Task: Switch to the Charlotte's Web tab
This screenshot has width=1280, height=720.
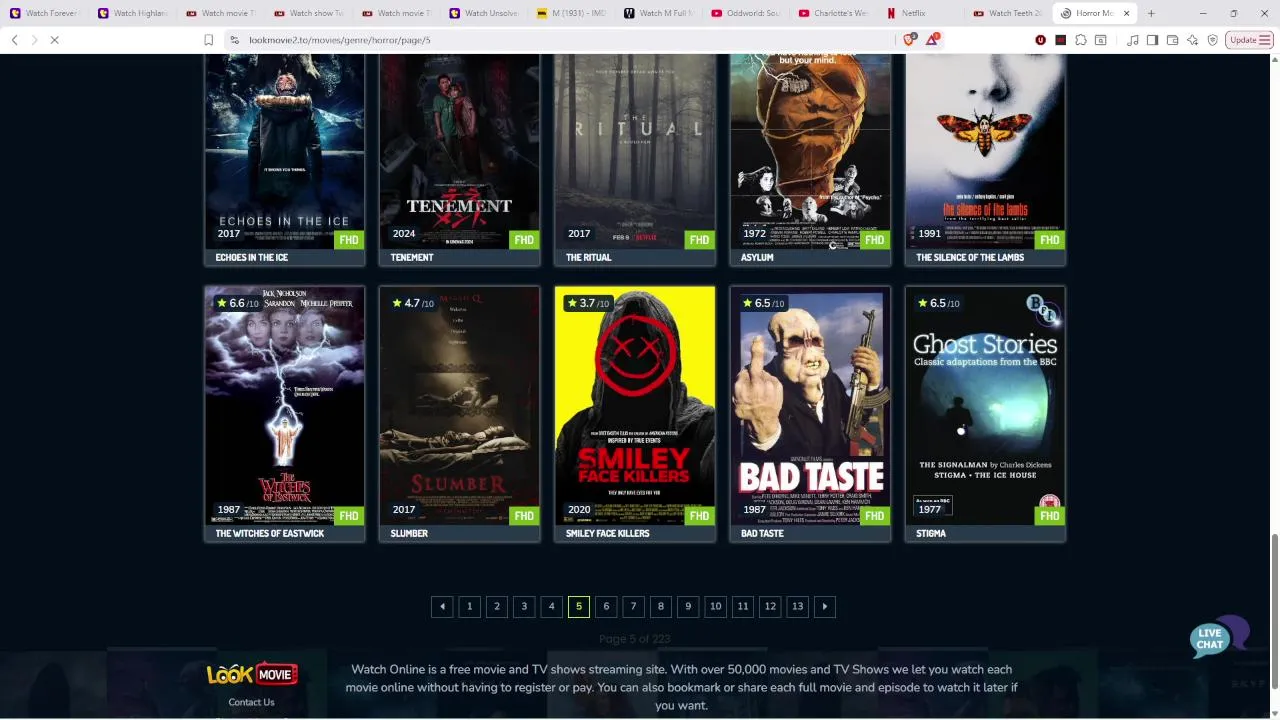Action: click(835, 13)
